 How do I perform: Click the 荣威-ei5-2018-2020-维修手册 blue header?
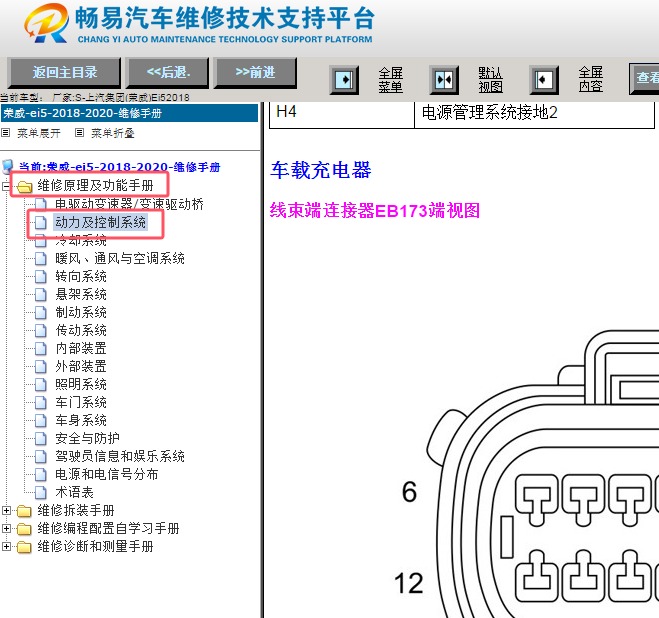[x=129, y=114]
